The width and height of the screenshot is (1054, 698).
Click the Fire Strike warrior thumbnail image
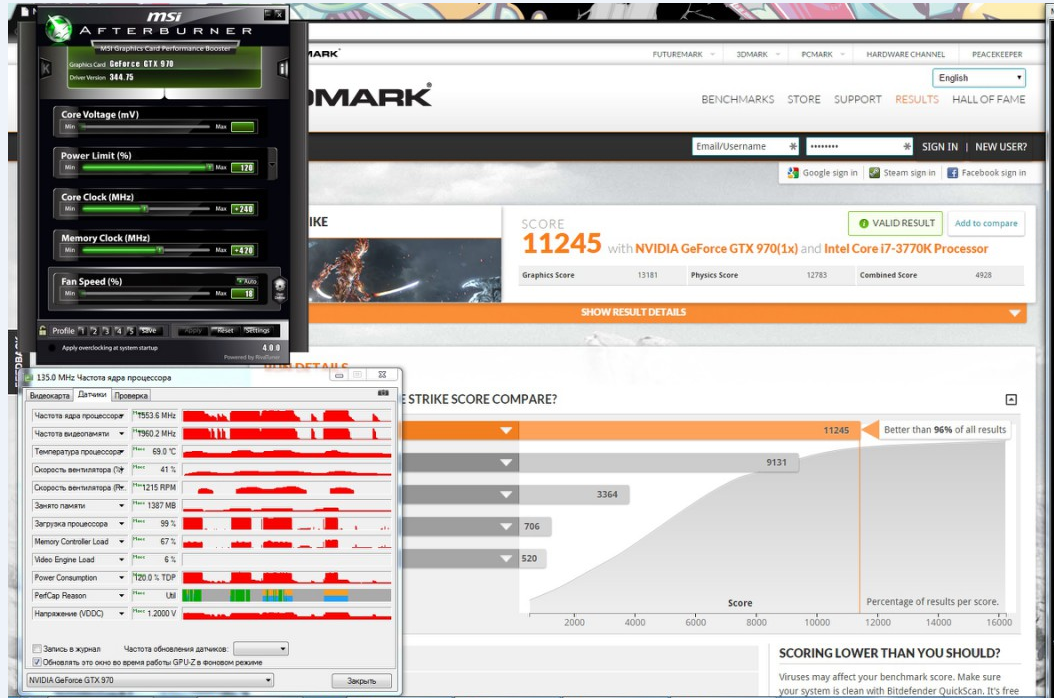click(405, 270)
